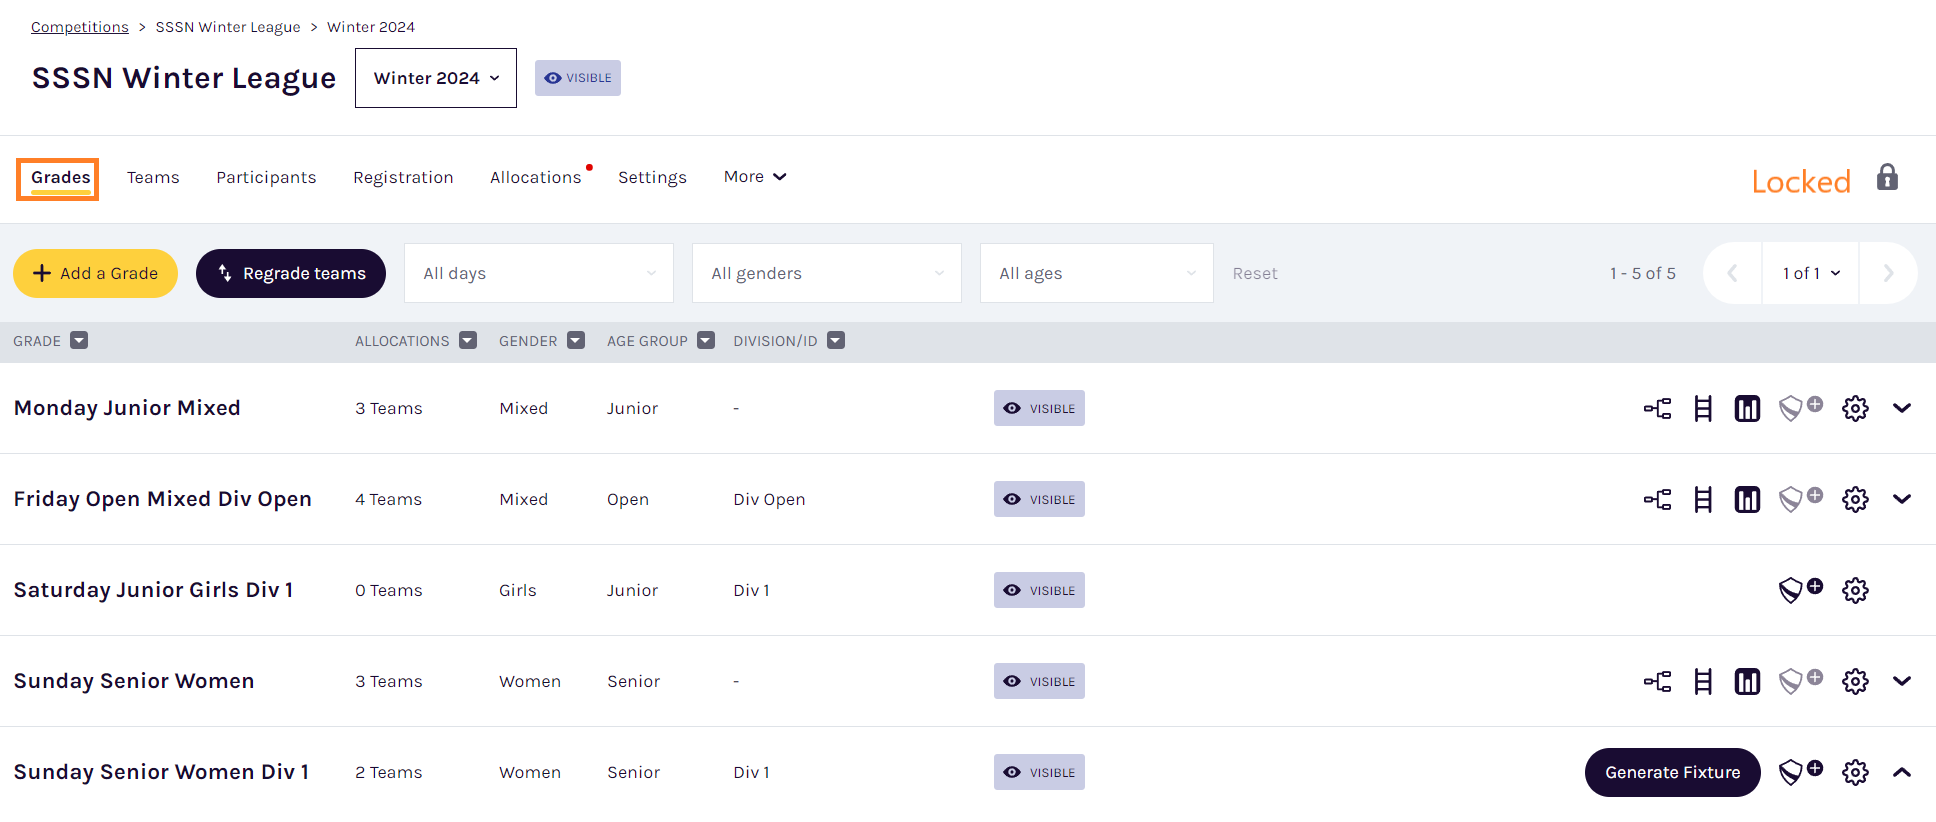Click the Locked padlock icon
Viewport: 1936px width, 822px height.
tap(1887, 177)
